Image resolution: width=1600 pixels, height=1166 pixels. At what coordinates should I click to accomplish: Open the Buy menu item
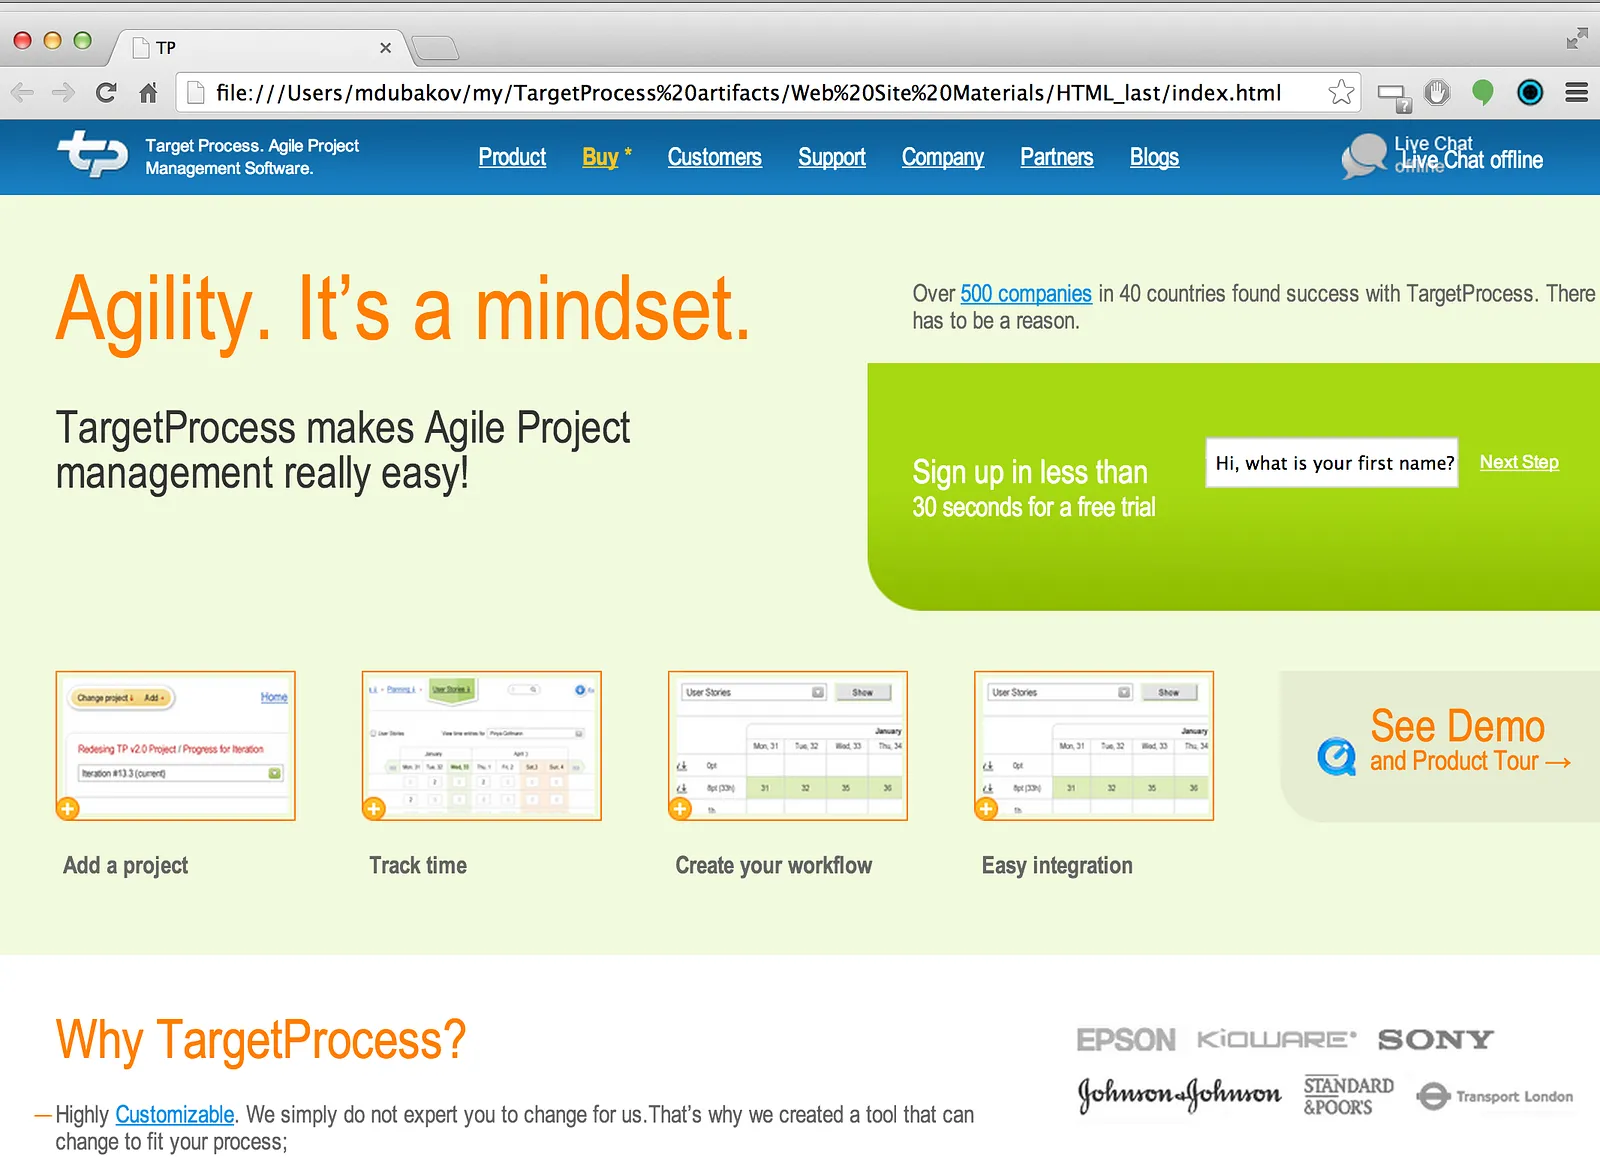[x=600, y=157]
